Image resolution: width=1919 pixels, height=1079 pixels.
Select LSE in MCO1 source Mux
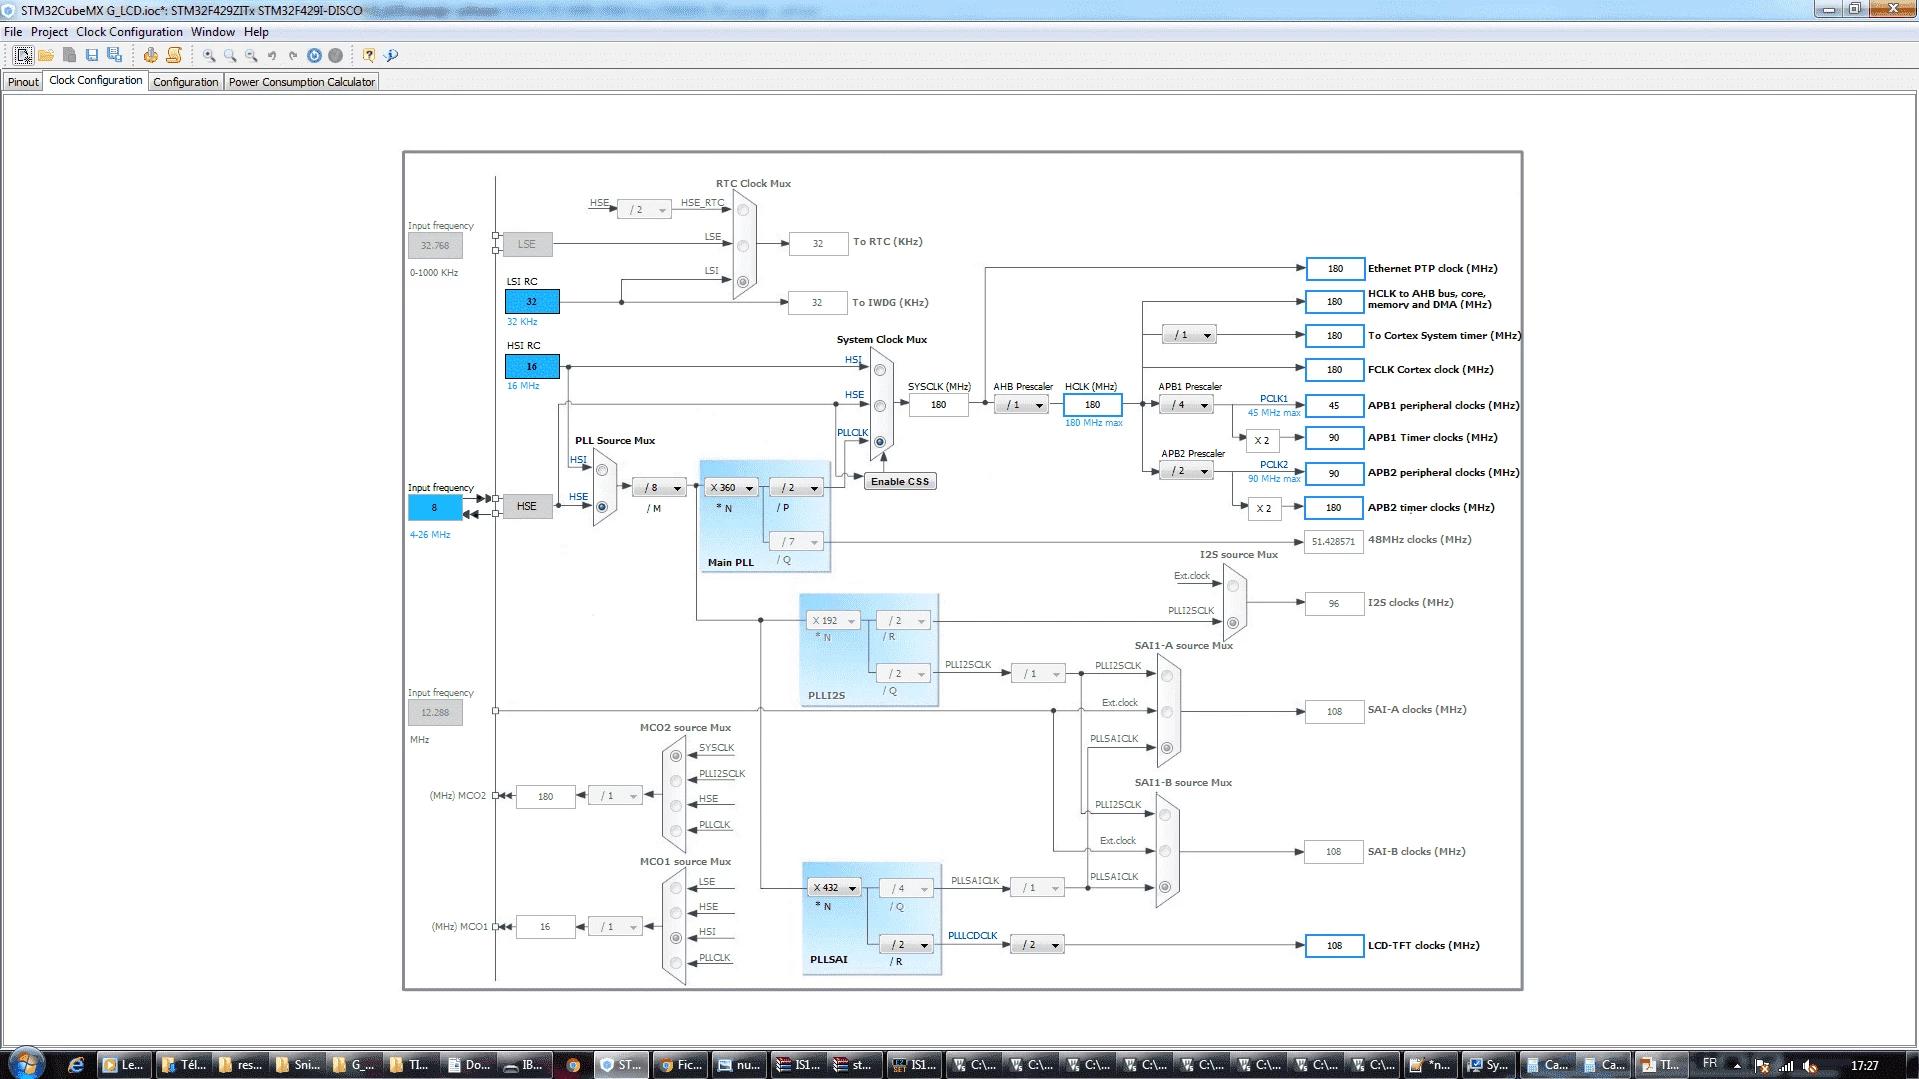point(676,888)
